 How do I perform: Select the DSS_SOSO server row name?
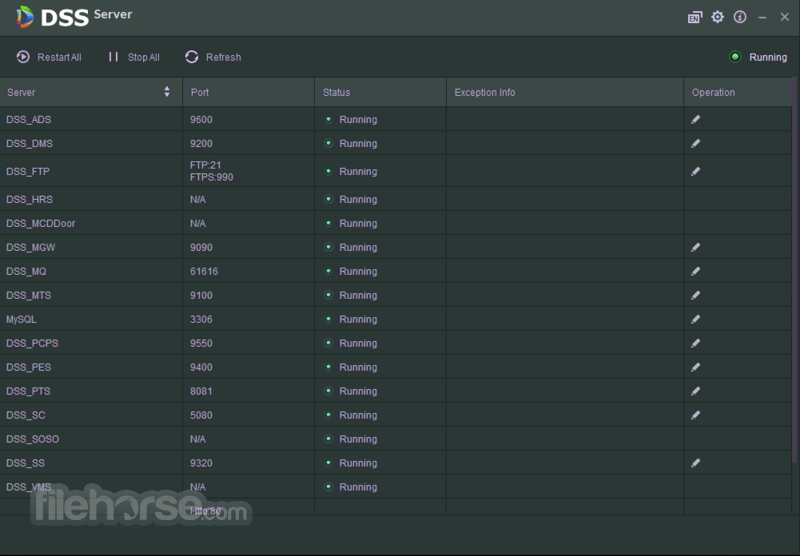coord(33,439)
